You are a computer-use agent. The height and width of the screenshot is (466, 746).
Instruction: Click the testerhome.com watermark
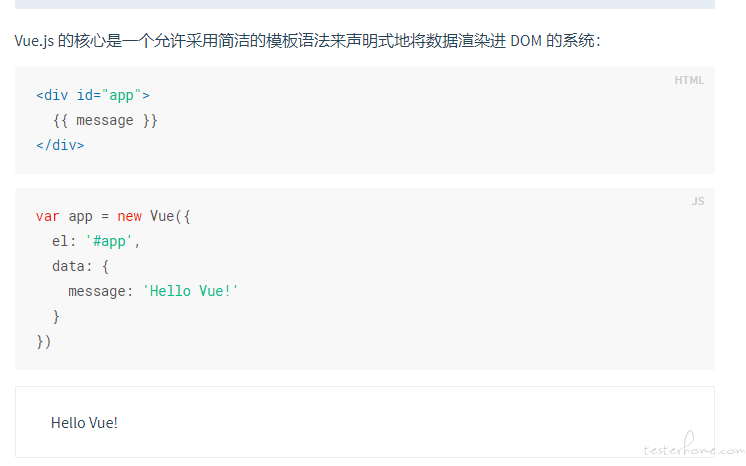pyautogui.click(x=694, y=446)
